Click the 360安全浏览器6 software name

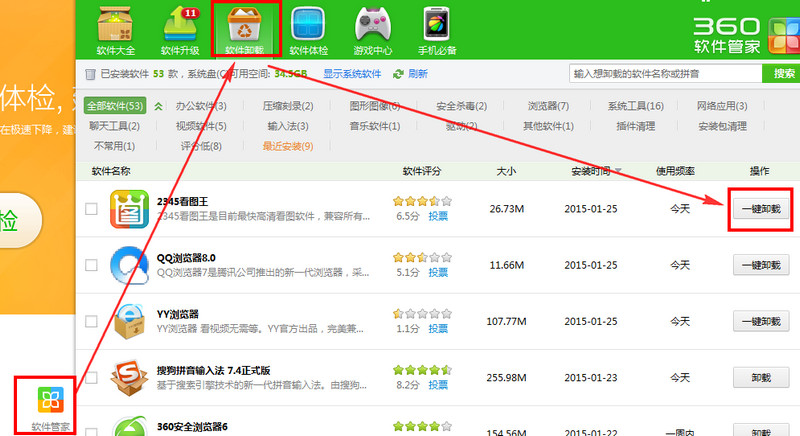pos(192,426)
